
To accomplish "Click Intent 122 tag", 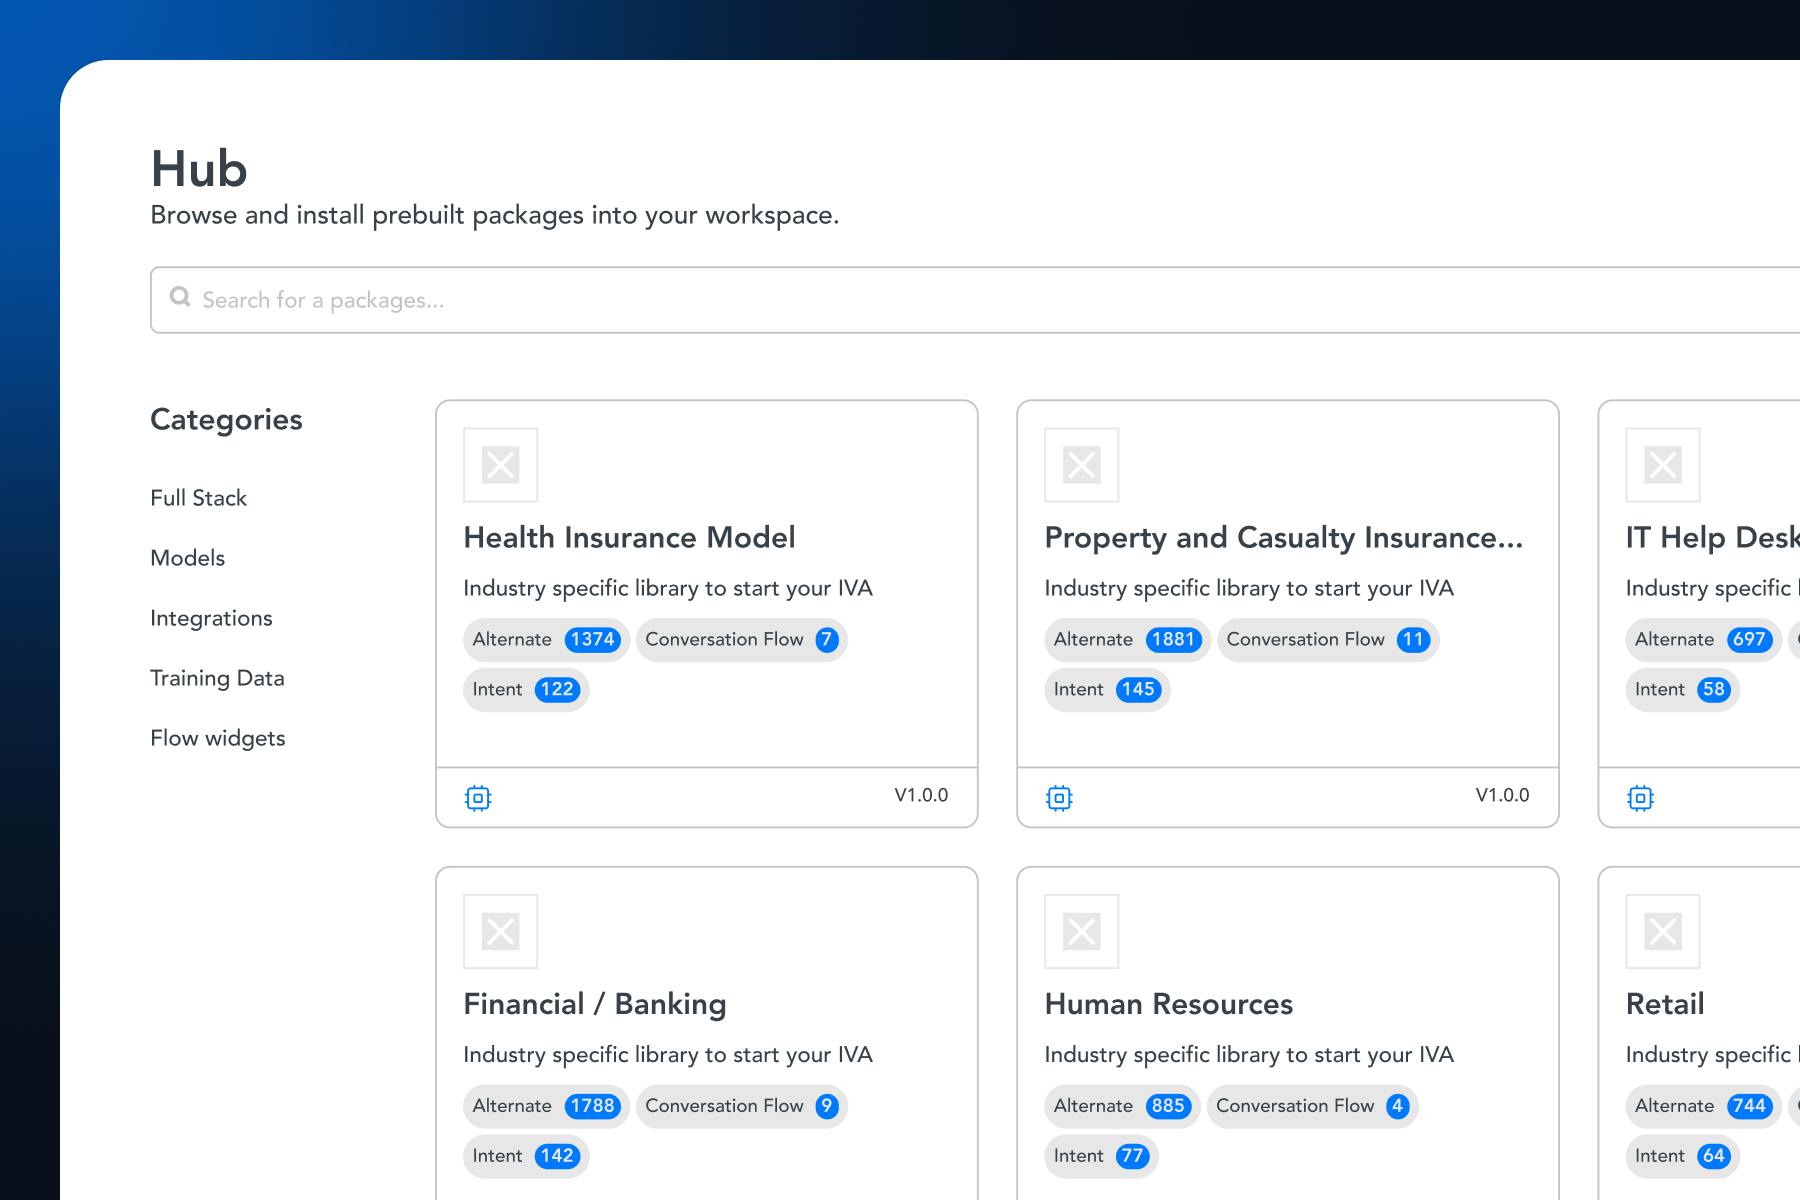I will [x=526, y=690].
